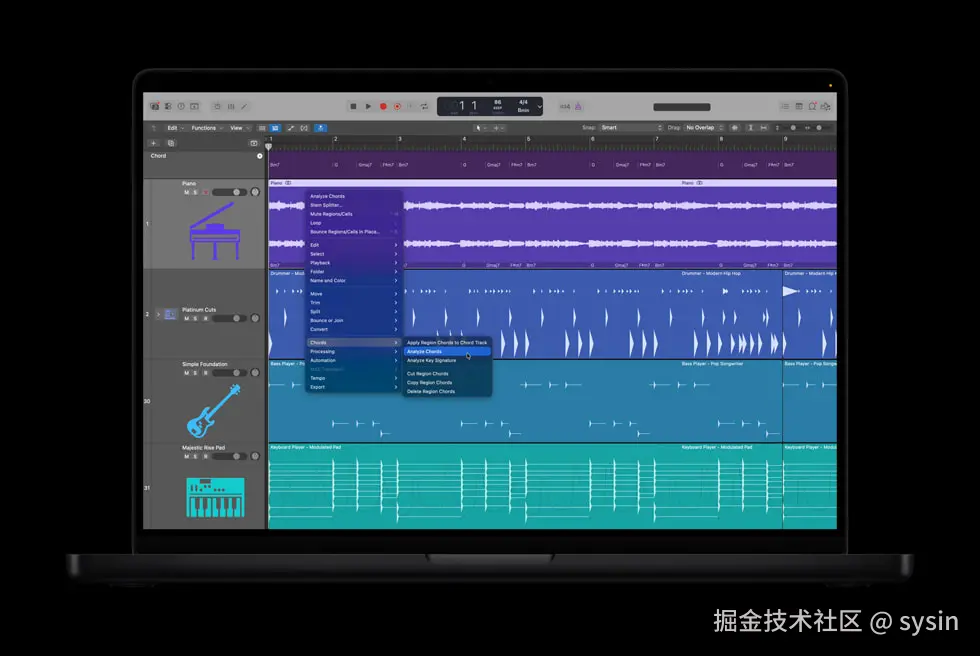Viewport: 980px width, 656px height.
Task: Solo the Majestic Rise Pad track
Action: [195, 457]
